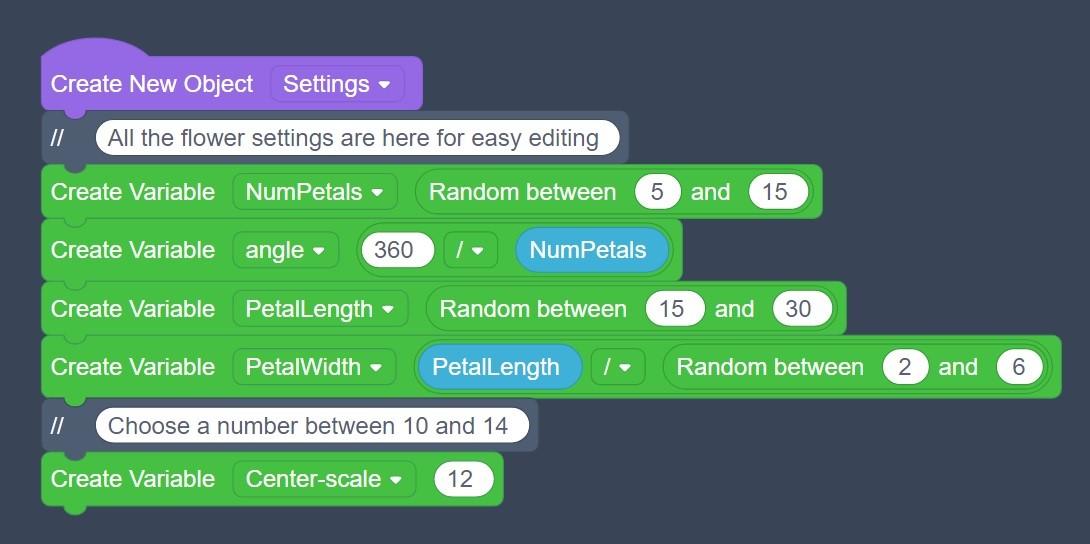Select the purple Create New Object block
This screenshot has width=1090, height=544.
tap(152, 84)
